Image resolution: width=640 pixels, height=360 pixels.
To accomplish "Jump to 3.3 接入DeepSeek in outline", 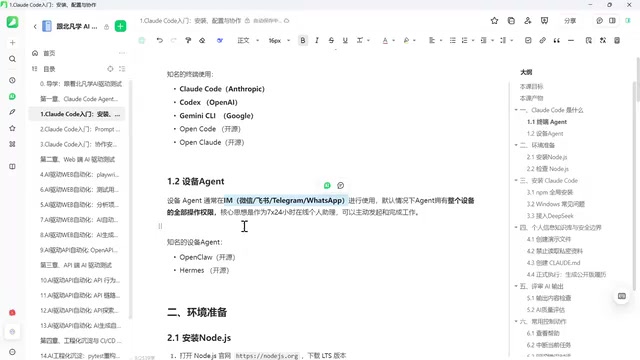I will click(550, 216).
